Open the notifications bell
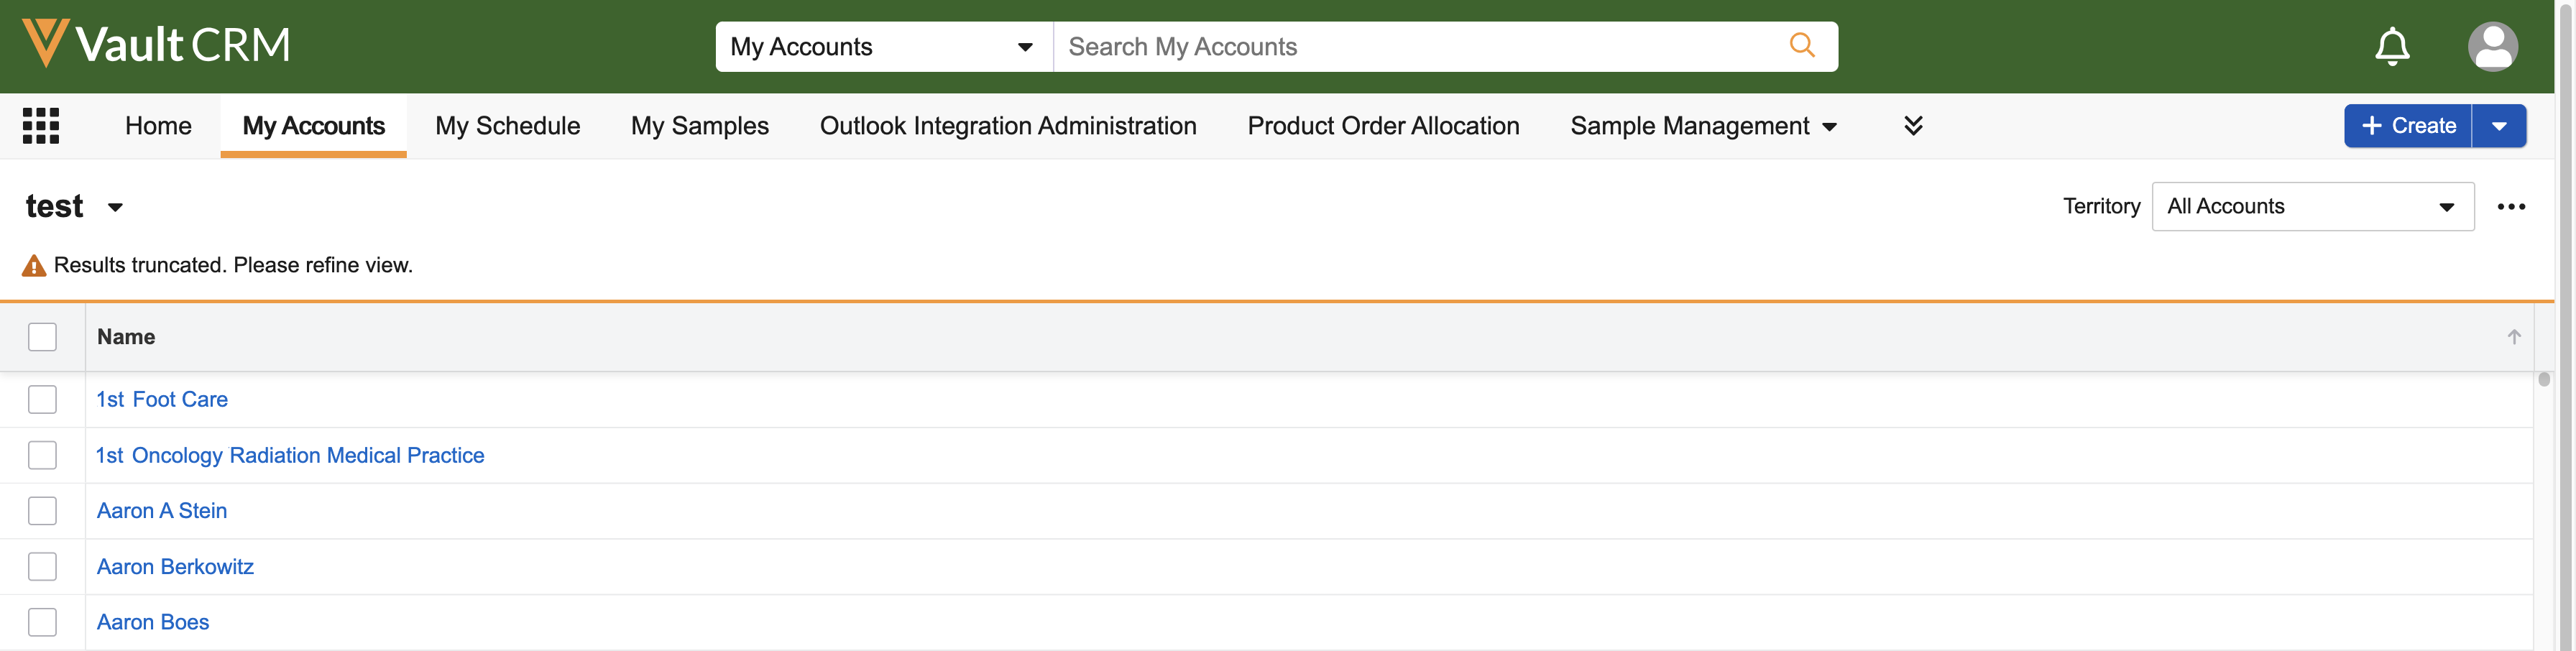 [x=2391, y=46]
